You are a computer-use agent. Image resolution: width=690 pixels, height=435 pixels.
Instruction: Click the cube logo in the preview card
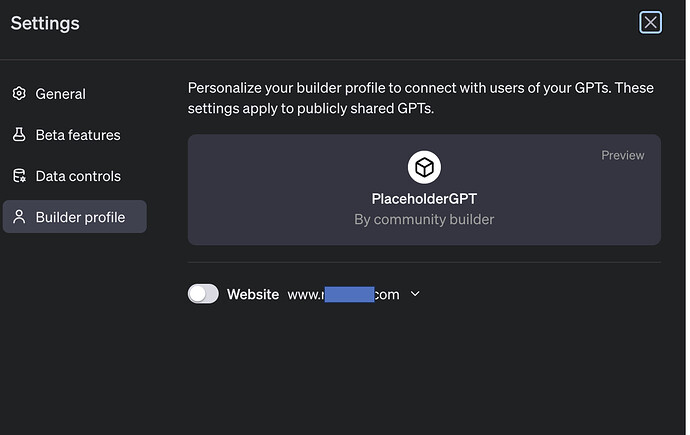coord(424,167)
